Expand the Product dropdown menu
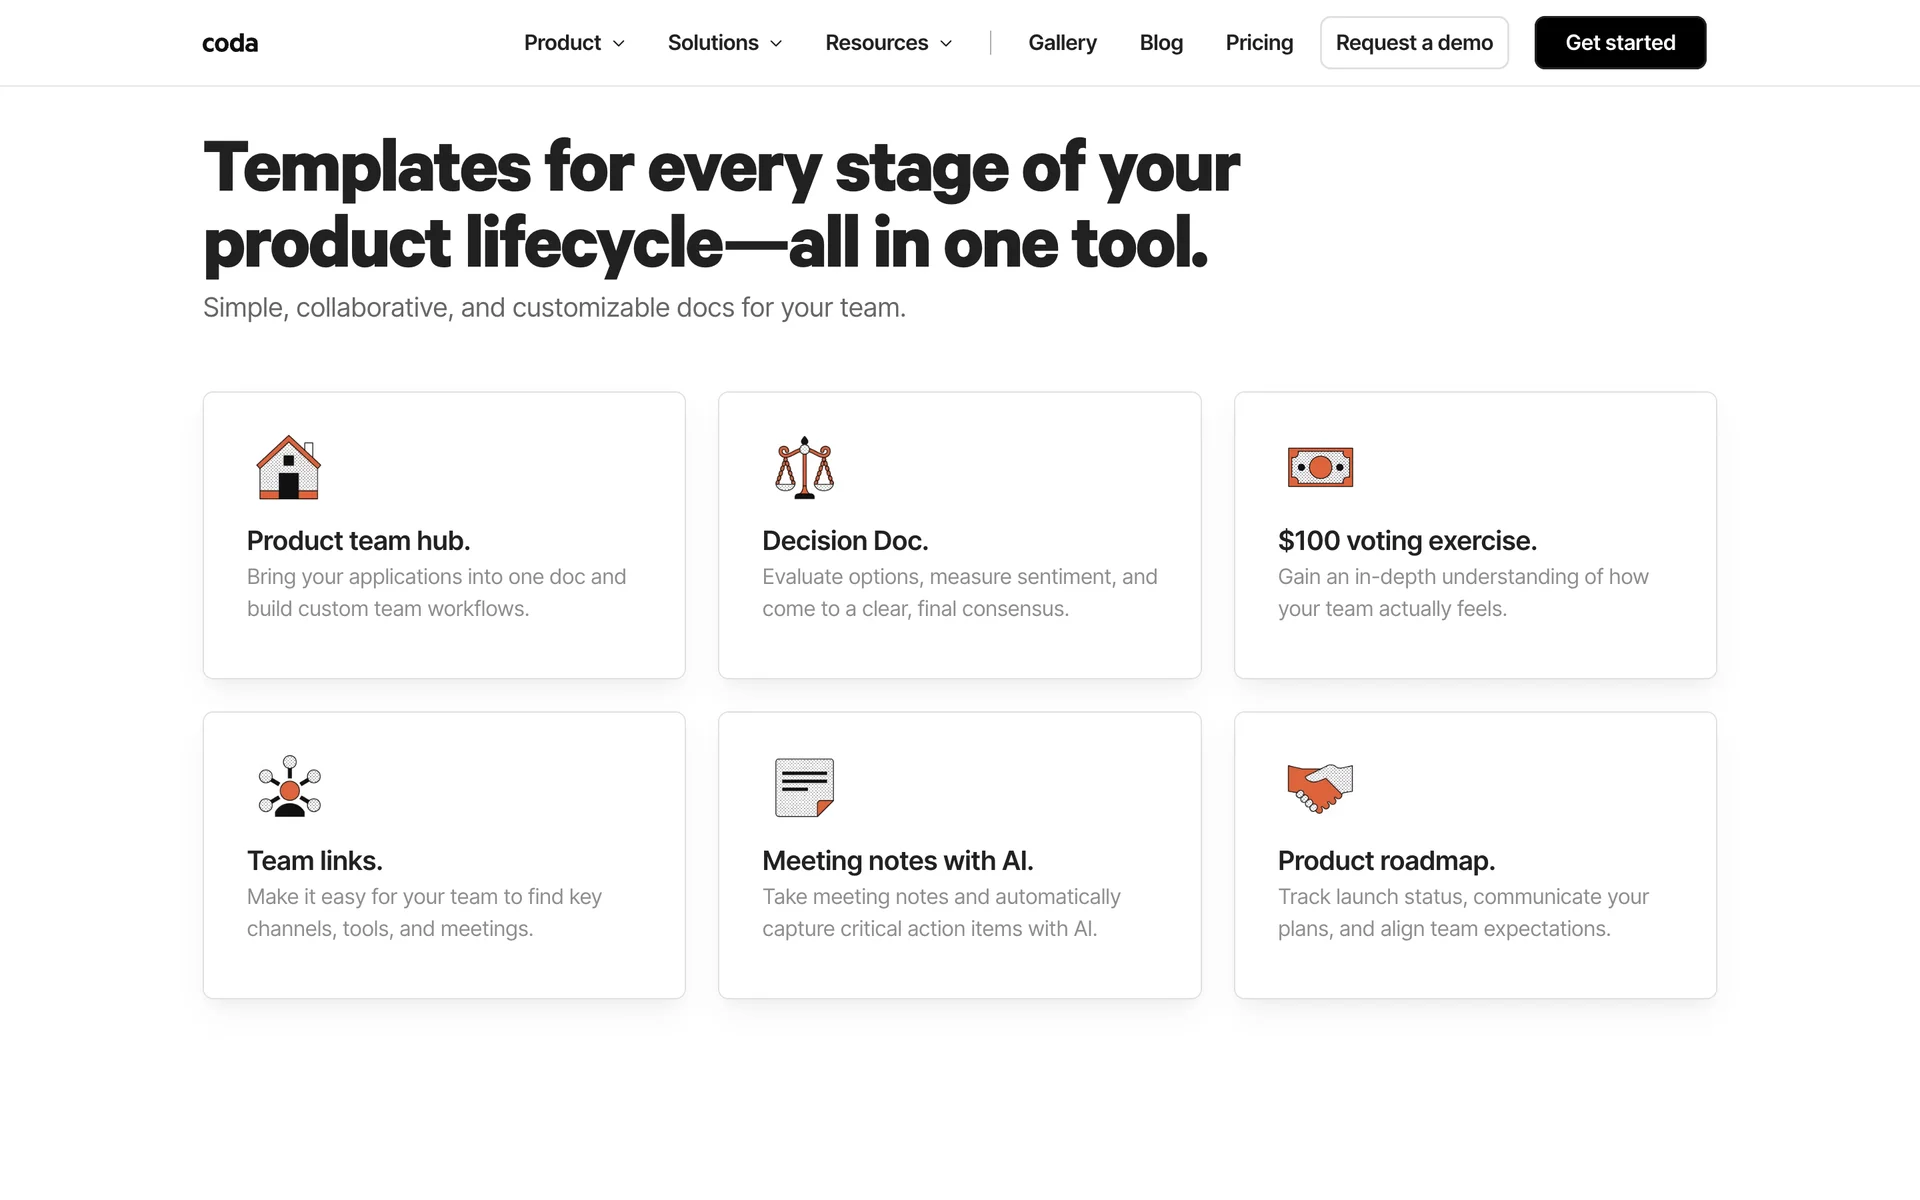Screen dimensions: 1920x1200 point(574,43)
